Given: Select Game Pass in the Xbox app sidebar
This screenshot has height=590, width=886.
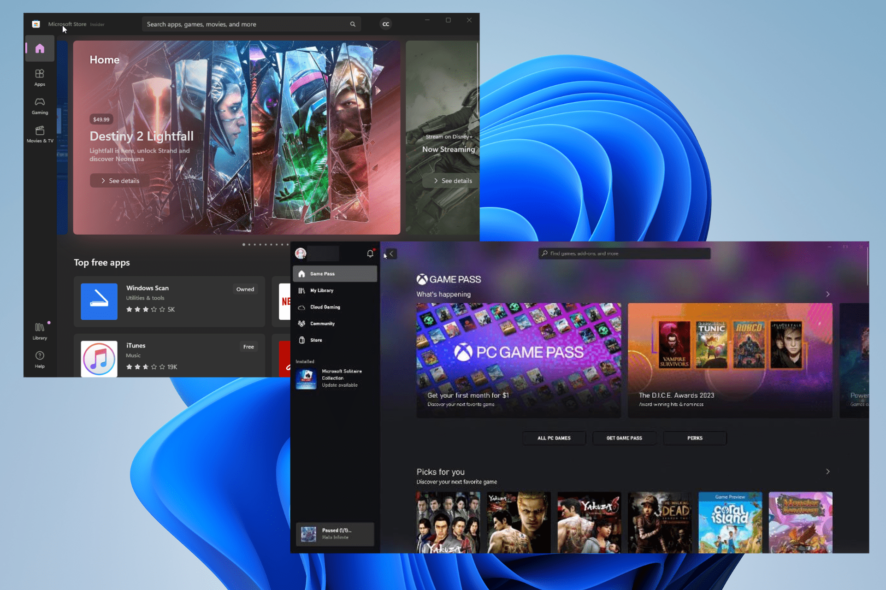Looking at the screenshot, I should (335, 274).
